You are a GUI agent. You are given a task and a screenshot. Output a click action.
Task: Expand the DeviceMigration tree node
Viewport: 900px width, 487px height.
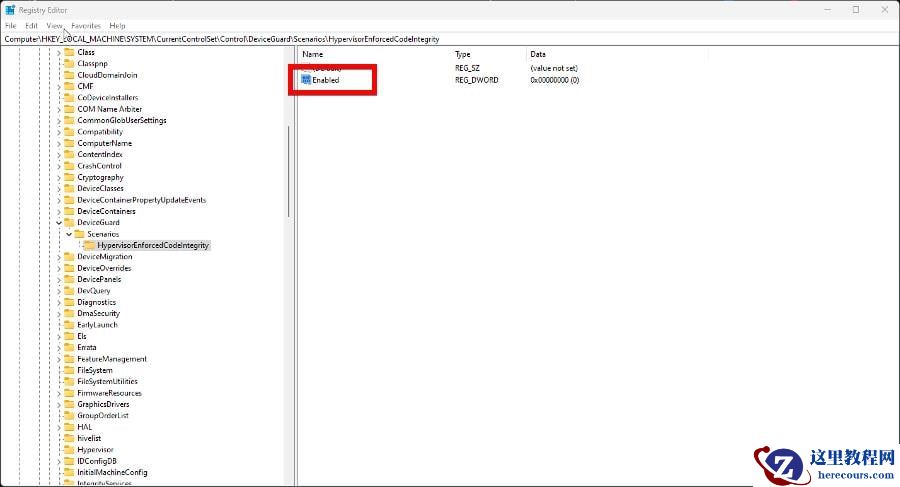[59, 257]
